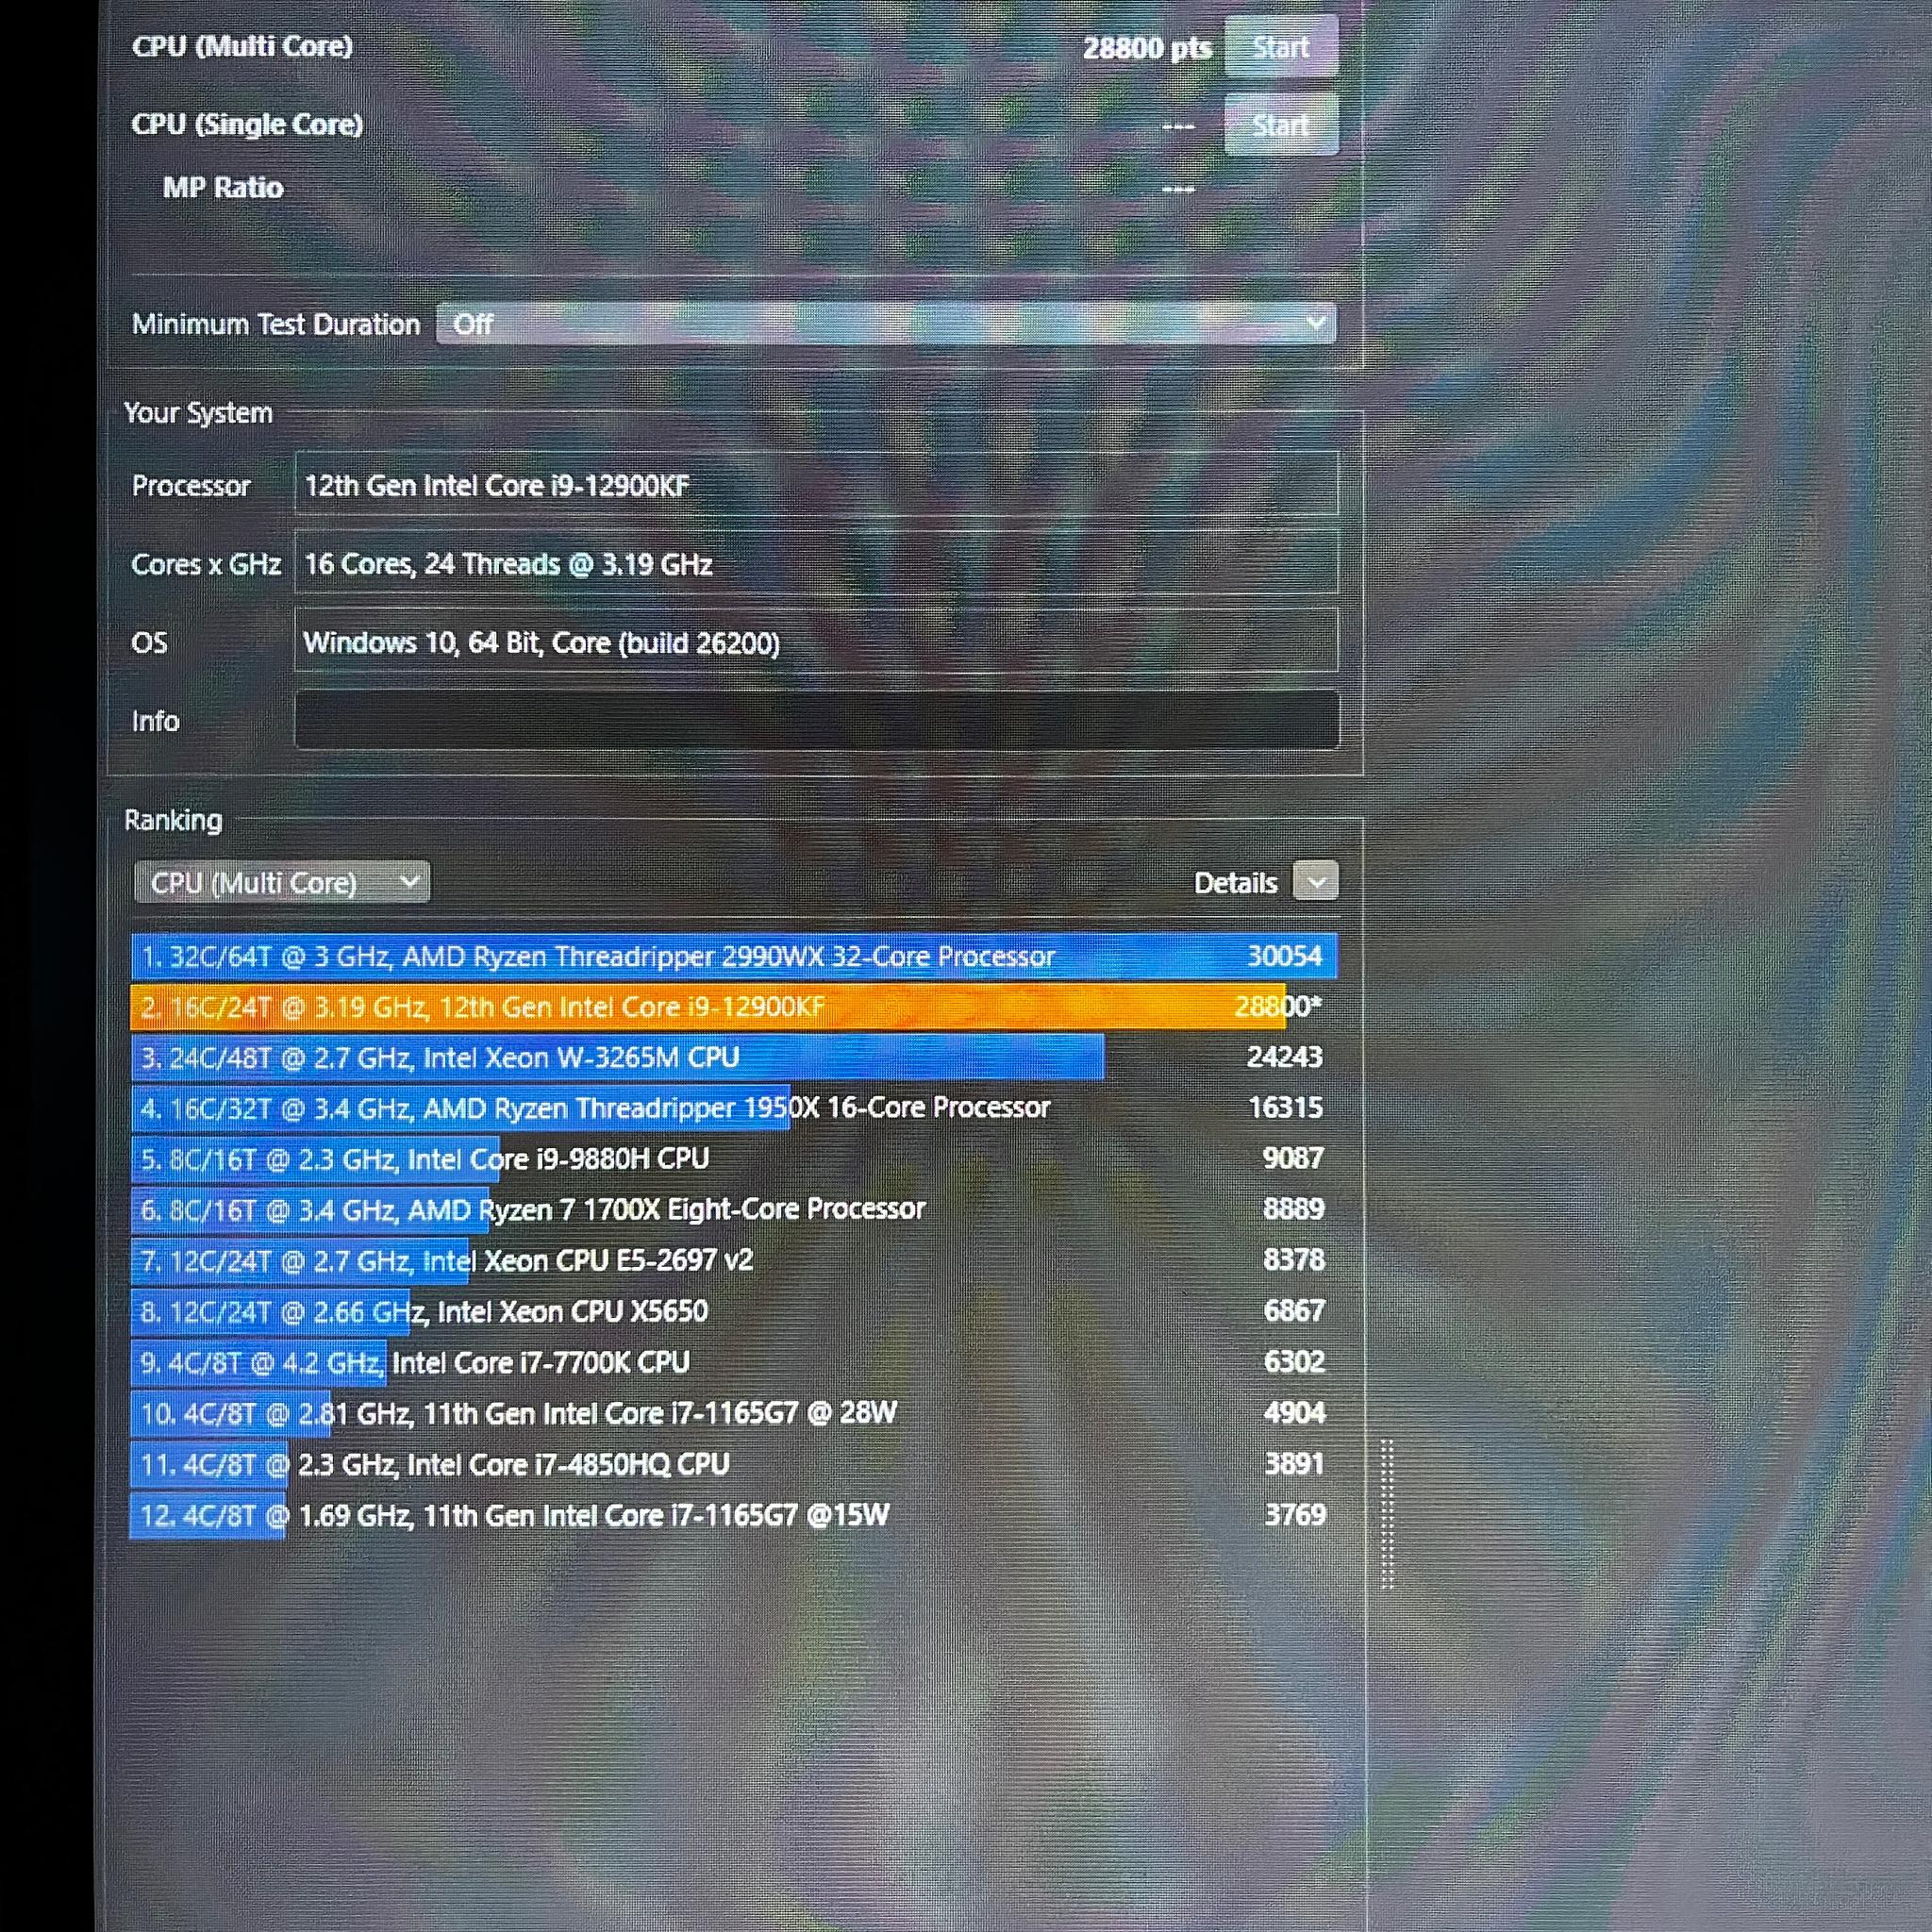Viewport: 1932px width, 1932px height.
Task: Select the Xeon X5650 ranking row
Action: tap(734, 1311)
